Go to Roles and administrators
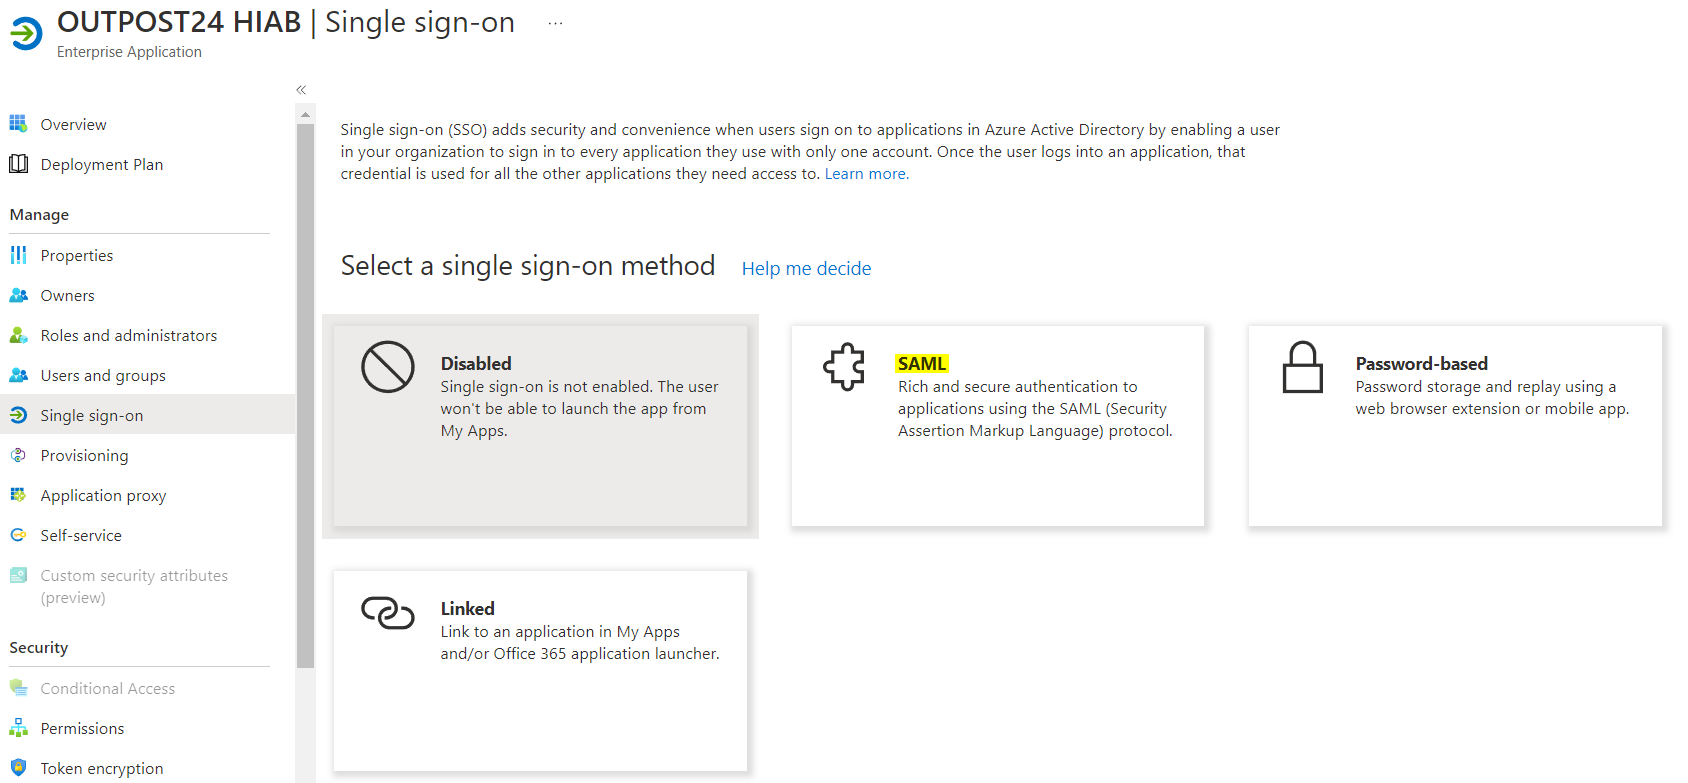The height and width of the screenshot is (783, 1688). coord(128,335)
